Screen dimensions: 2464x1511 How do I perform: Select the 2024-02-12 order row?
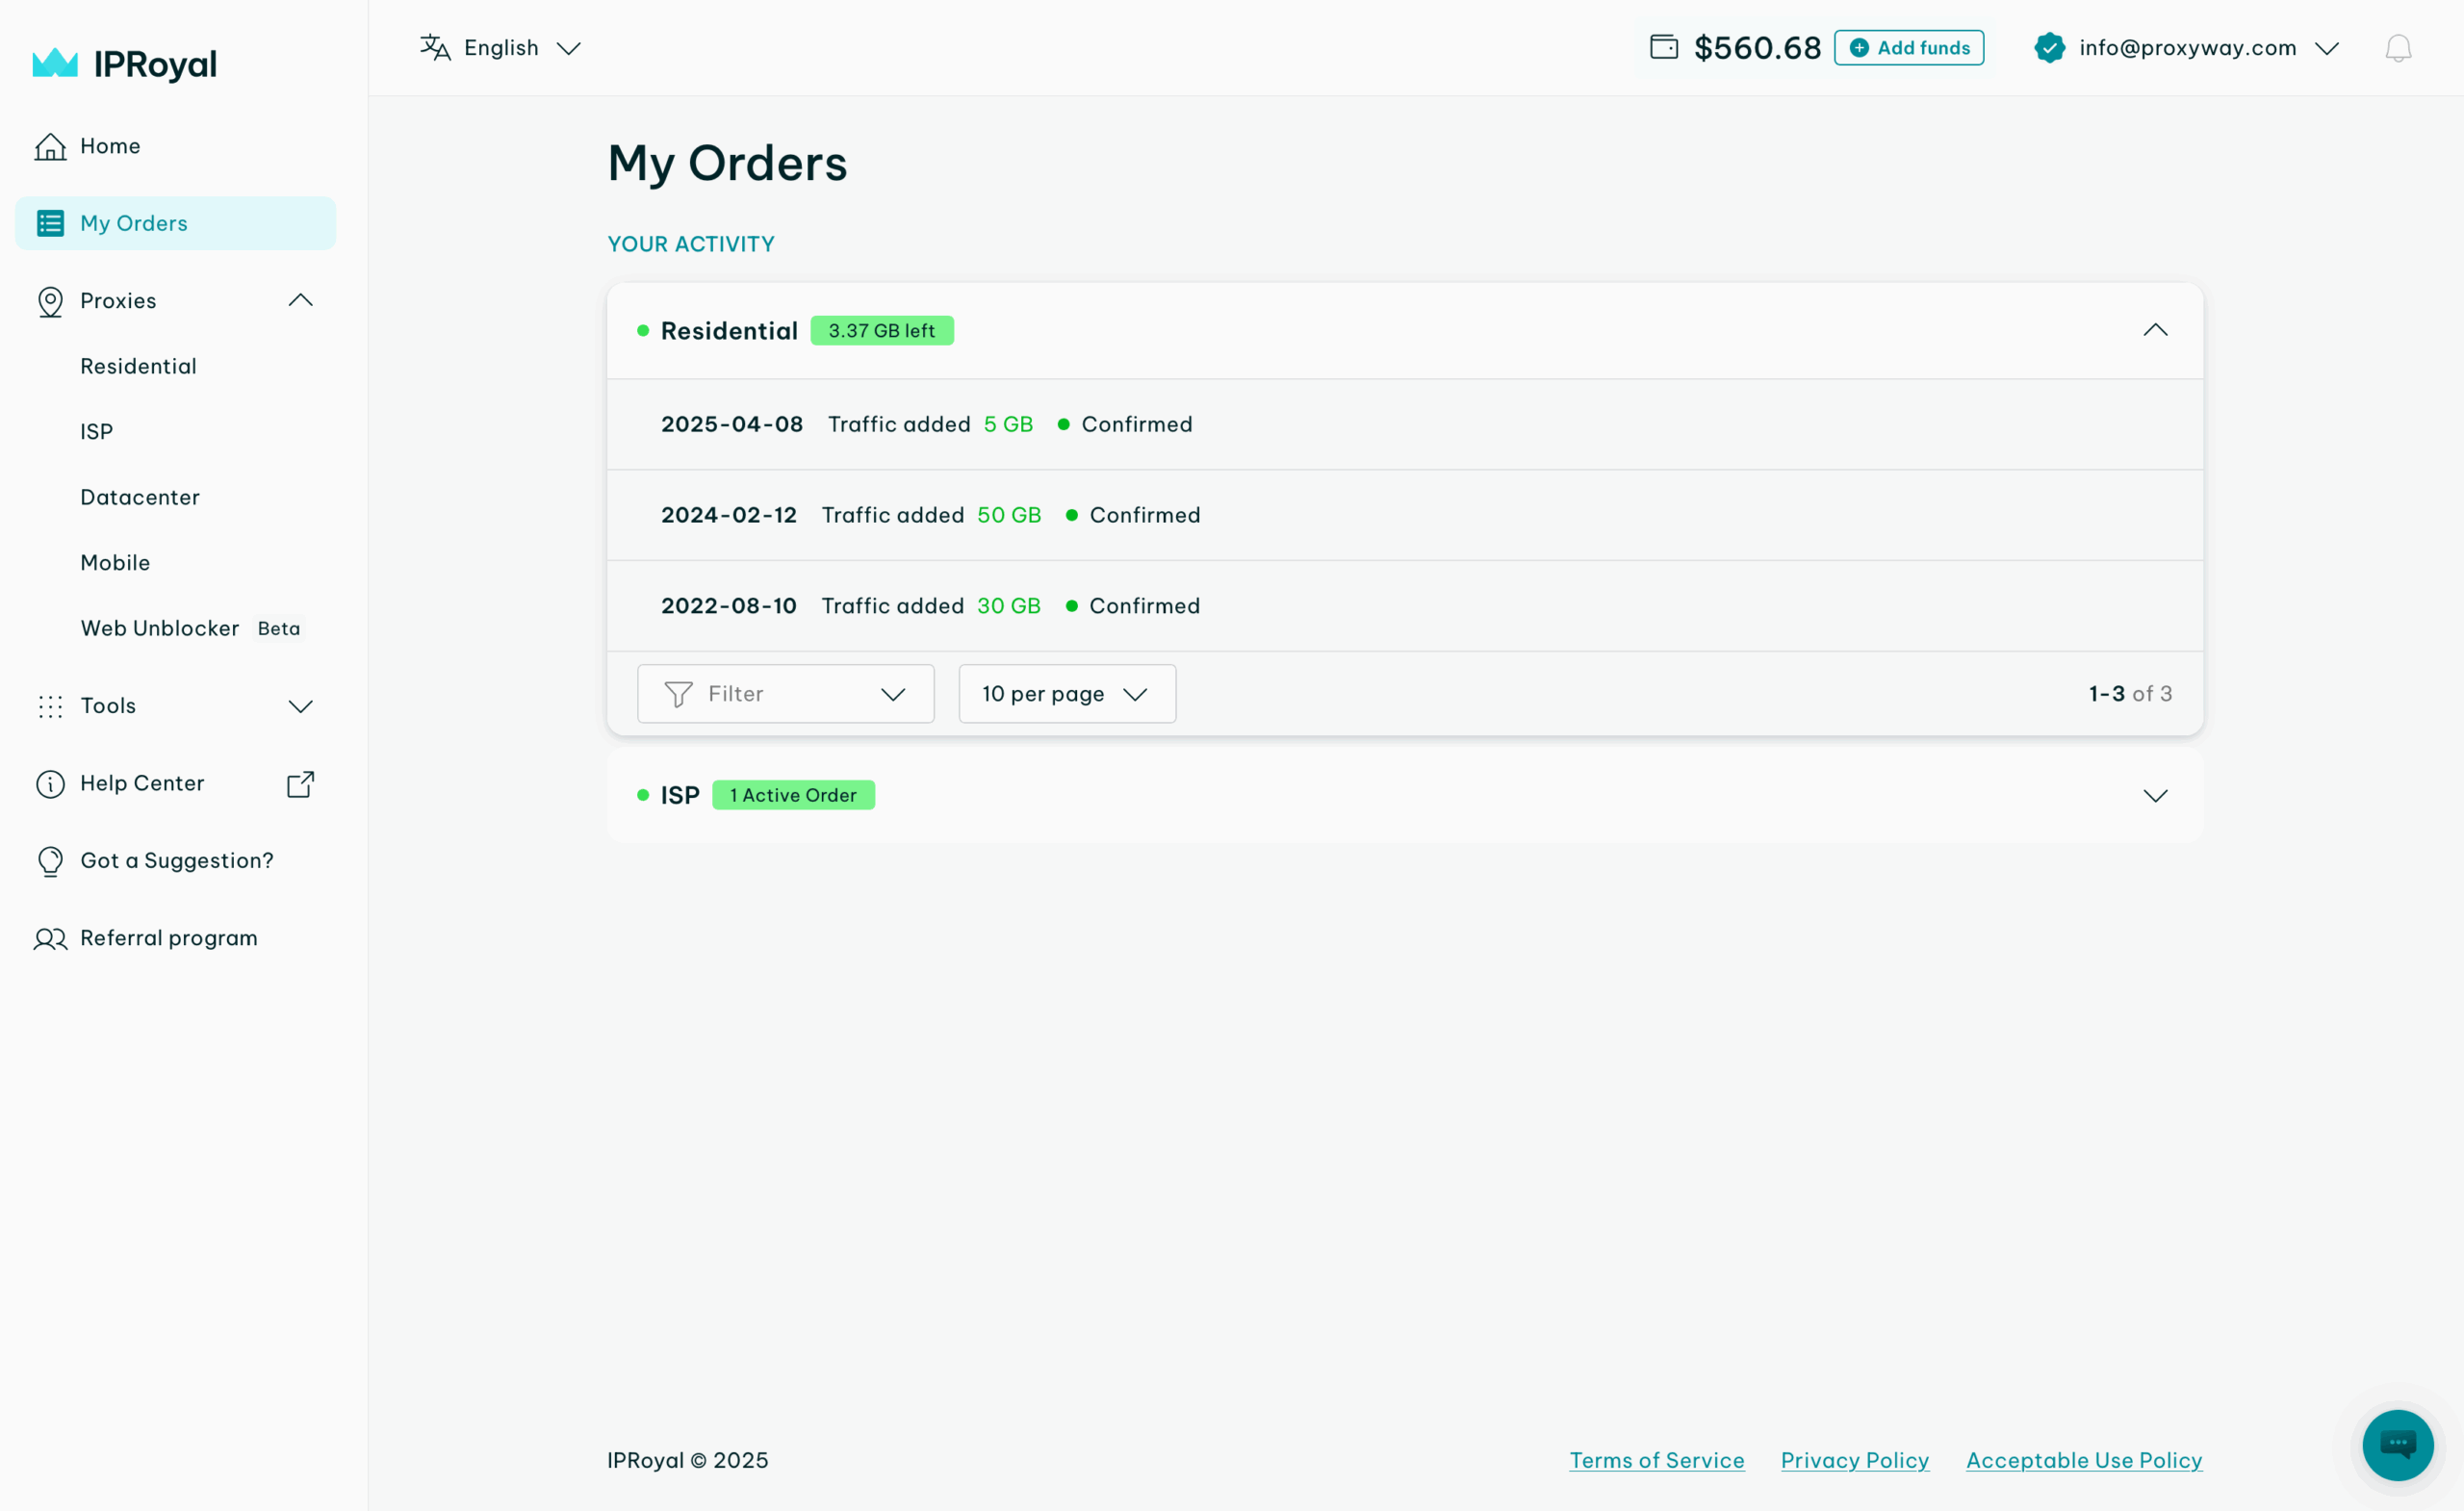tap(1404, 515)
